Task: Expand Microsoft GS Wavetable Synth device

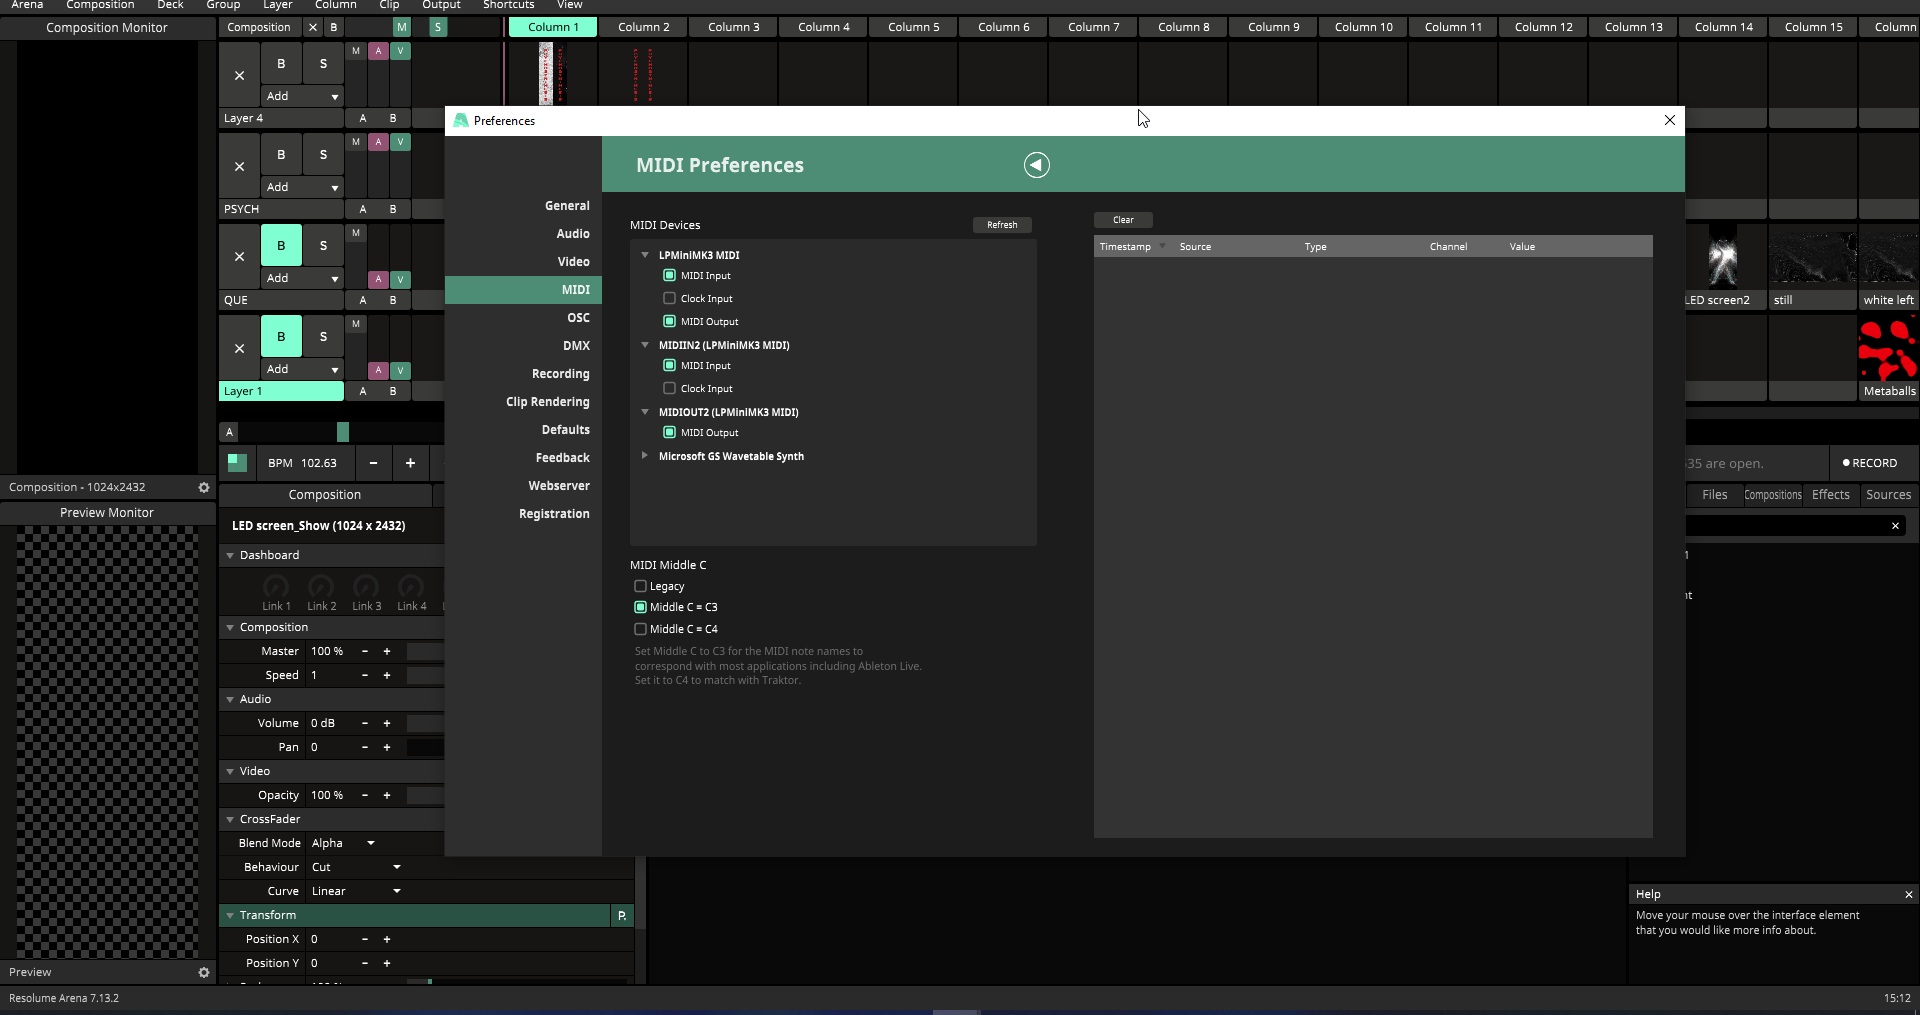Action: [x=645, y=456]
